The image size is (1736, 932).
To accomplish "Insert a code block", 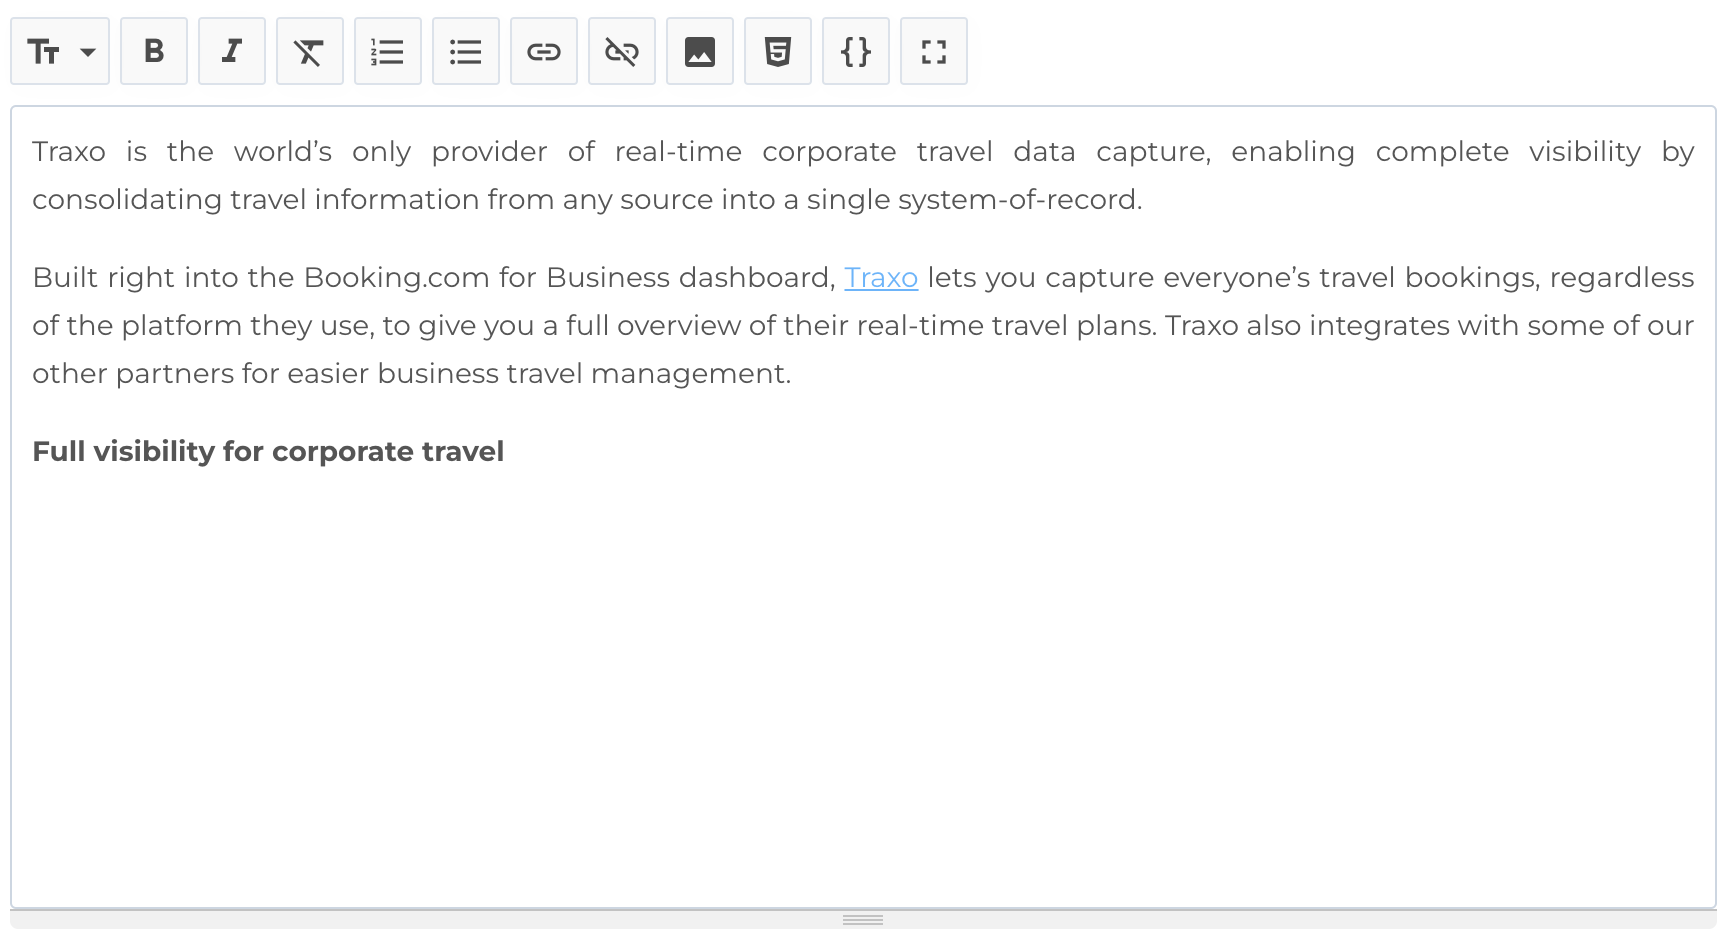I will coord(855,51).
